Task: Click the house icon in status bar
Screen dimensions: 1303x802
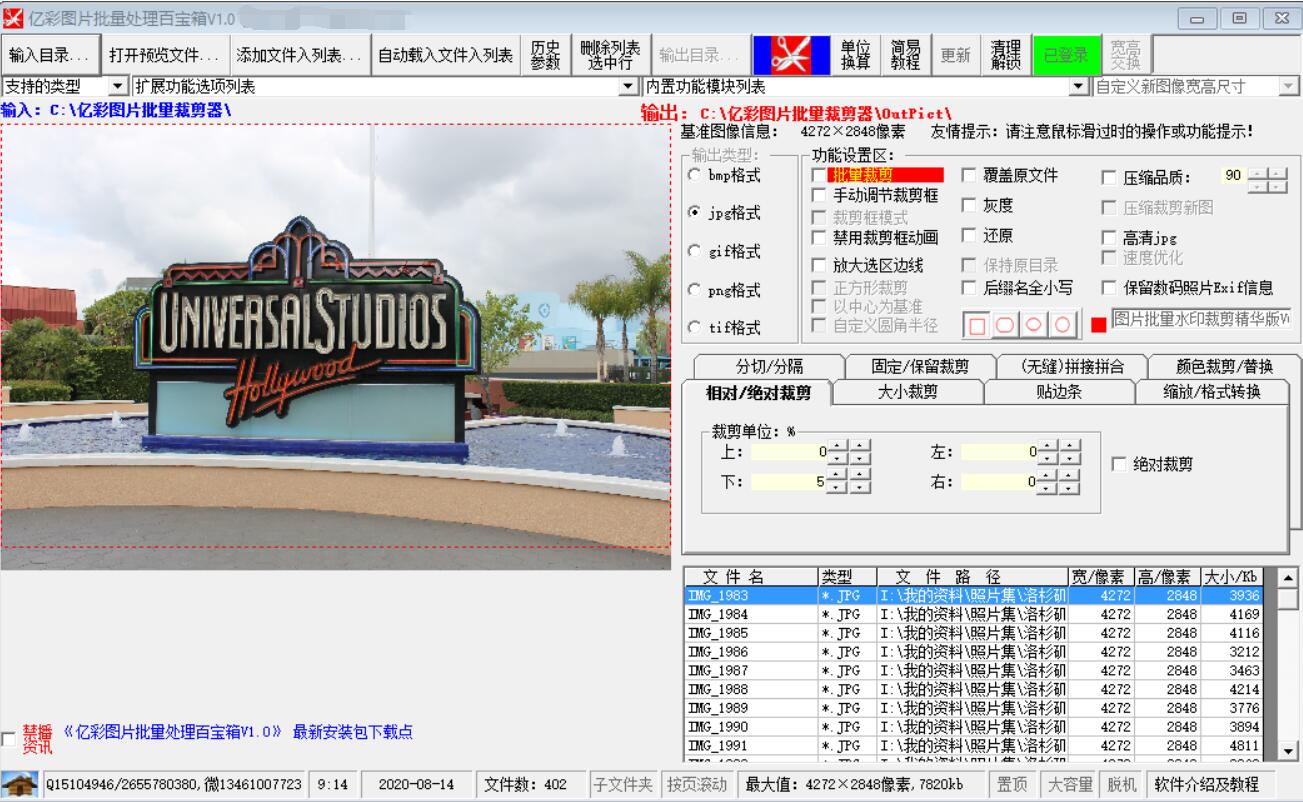Action: pyautogui.click(x=20, y=784)
